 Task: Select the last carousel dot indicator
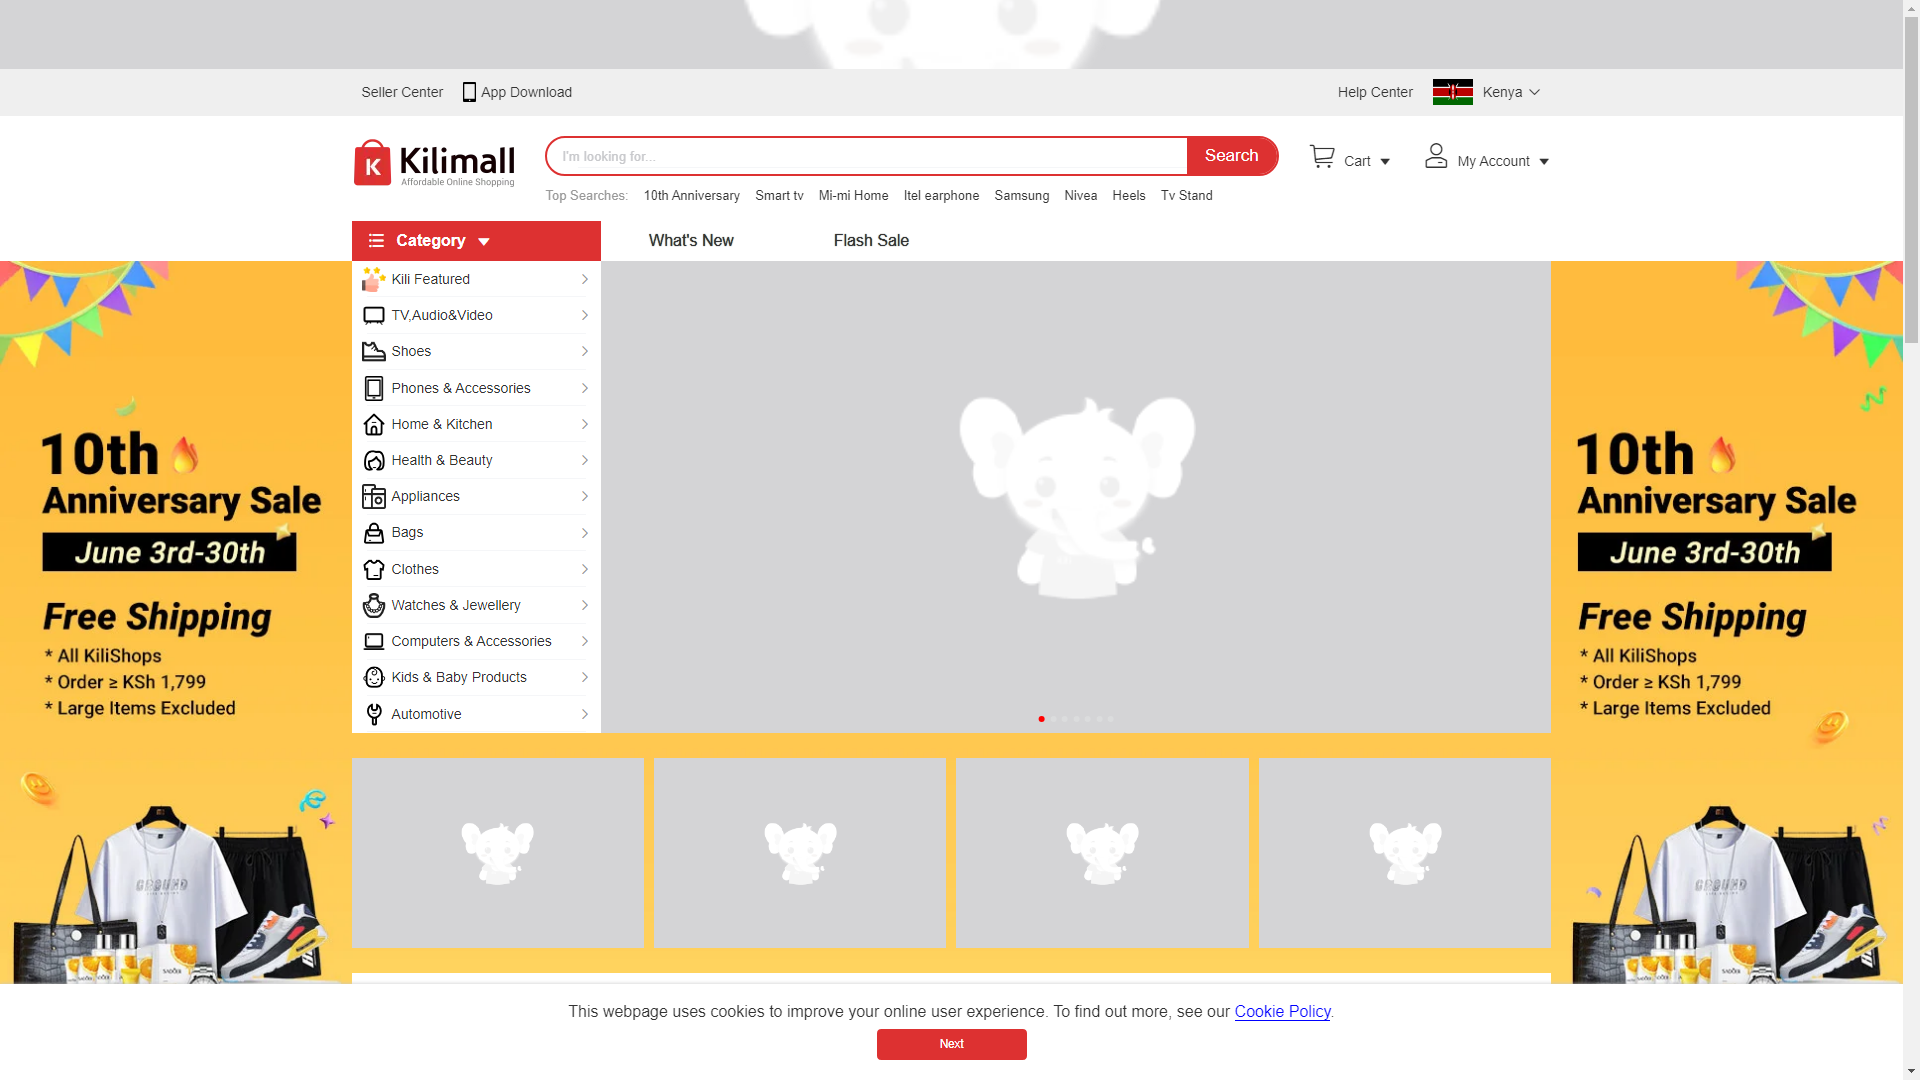coord(1110,719)
